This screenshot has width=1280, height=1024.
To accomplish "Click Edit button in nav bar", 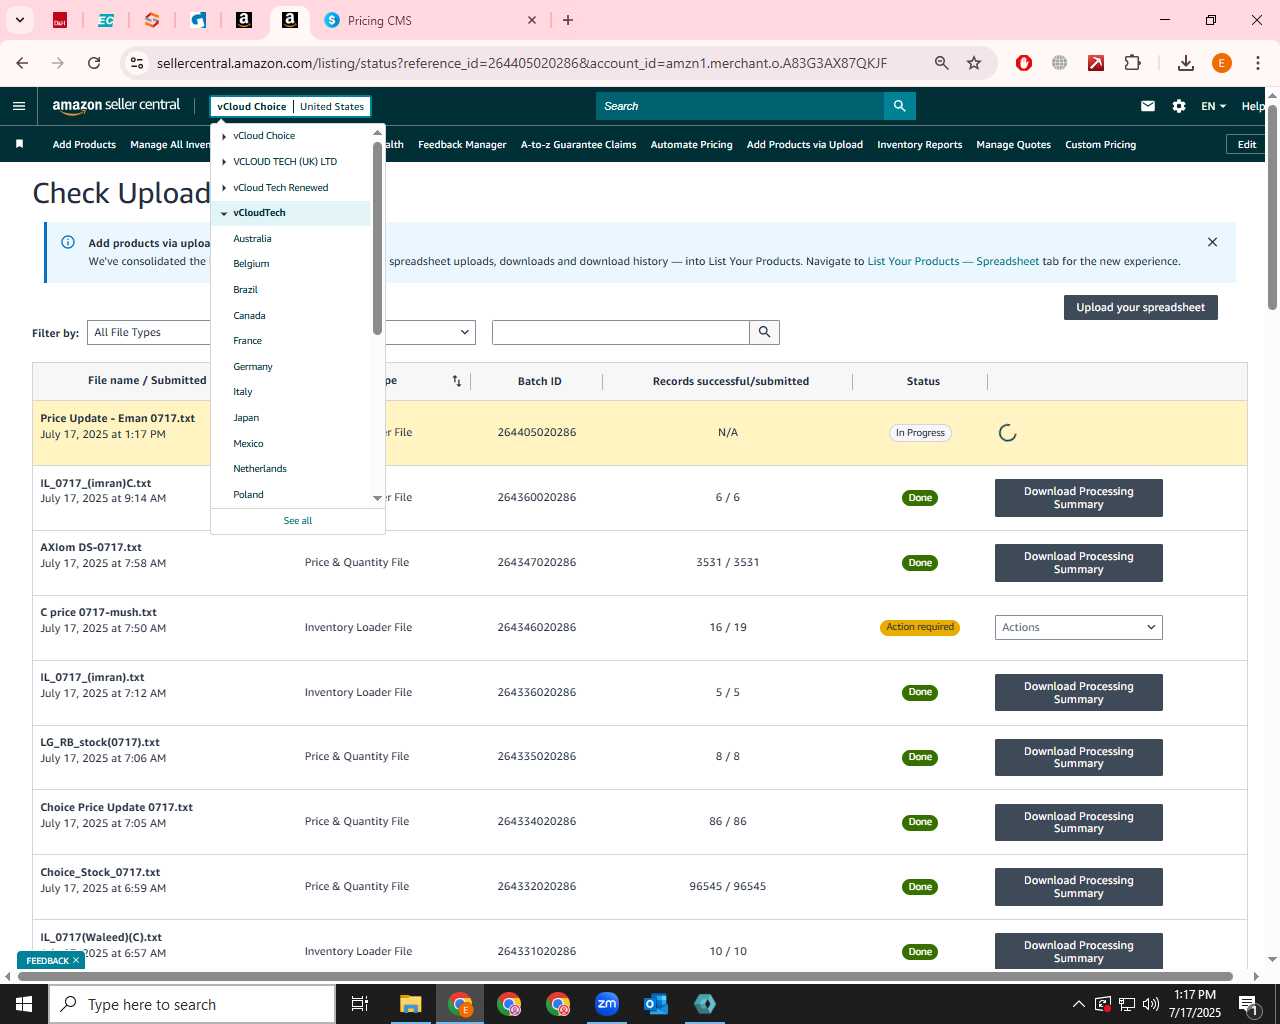I will pyautogui.click(x=1246, y=144).
